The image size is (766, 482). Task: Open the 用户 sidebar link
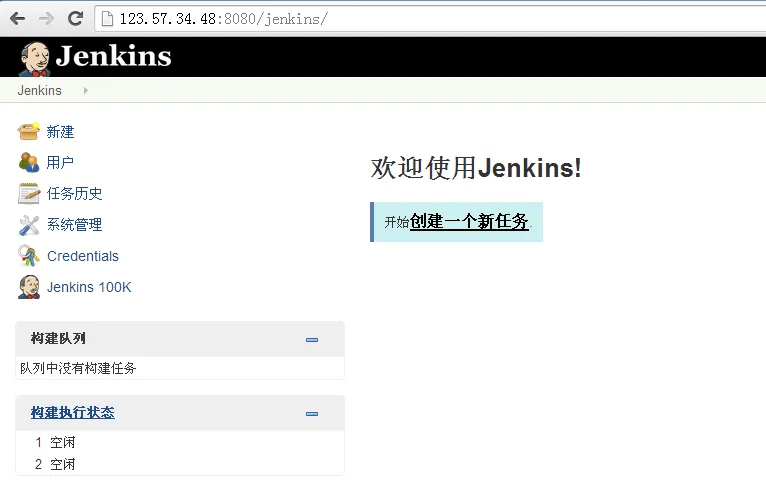tap(60, 163)
